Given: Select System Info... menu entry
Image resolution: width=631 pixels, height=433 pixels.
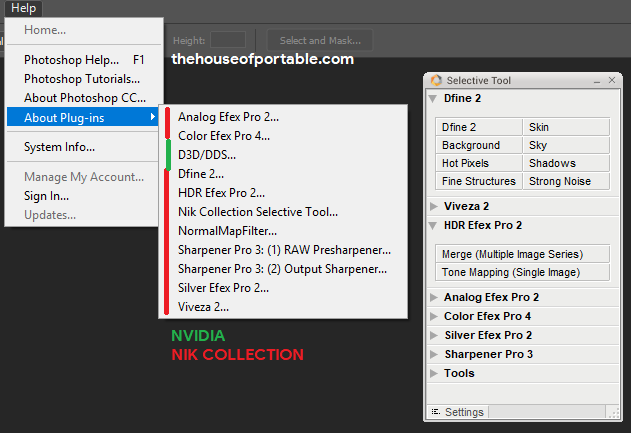Looking at the screenshot, I should 82,147.
